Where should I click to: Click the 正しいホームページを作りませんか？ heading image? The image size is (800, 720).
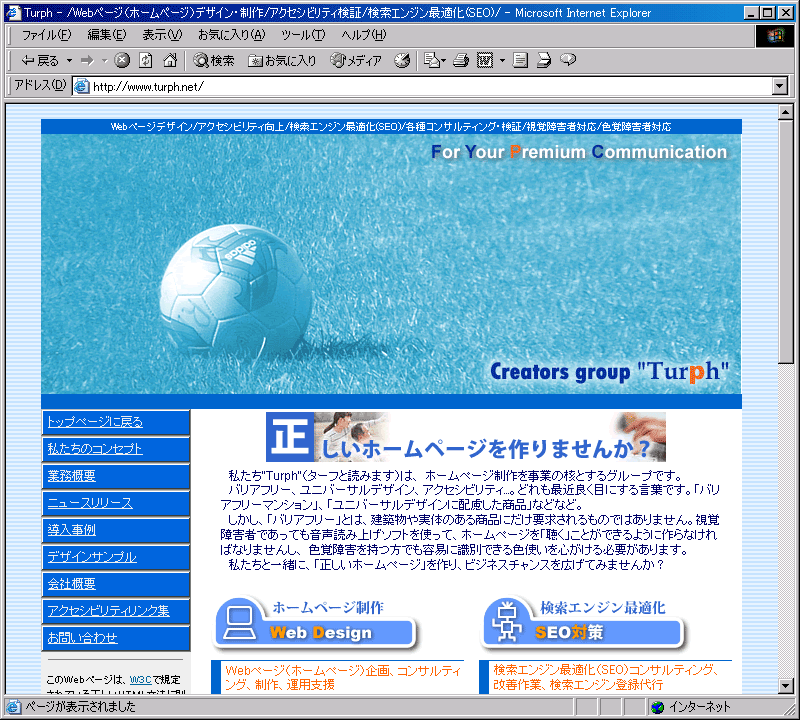(466, 437)
